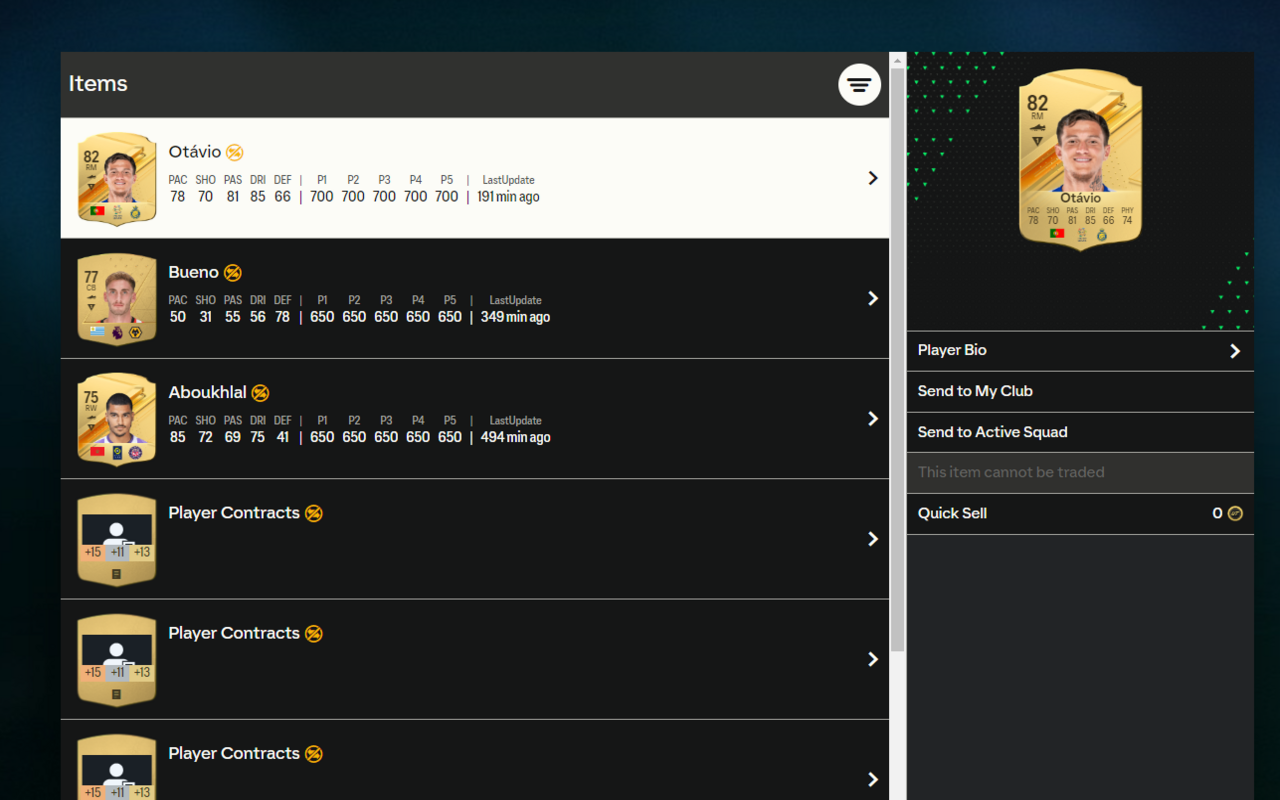Screen dimensions: 1280x800
Task: Open Player Bio
Action: pos(1080,351)
